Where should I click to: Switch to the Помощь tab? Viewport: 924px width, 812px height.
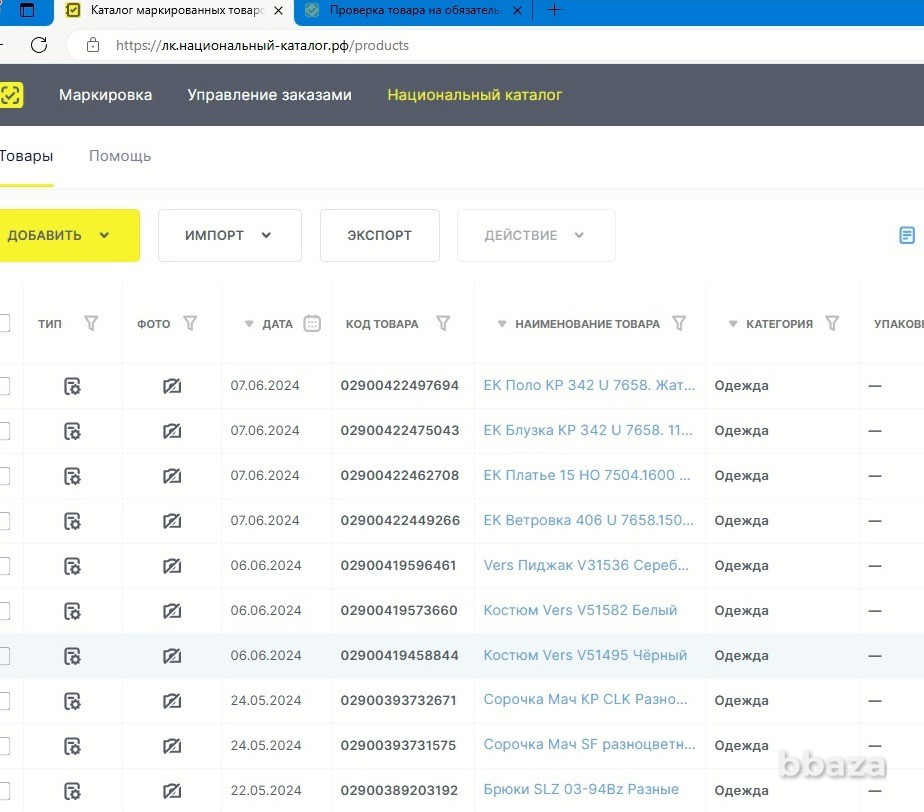[x=120, y=156]
